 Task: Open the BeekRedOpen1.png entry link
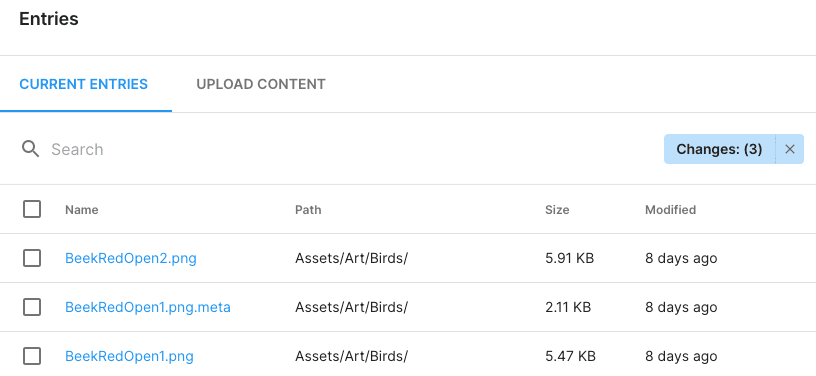pyautogui.click(x=129, y=356)
